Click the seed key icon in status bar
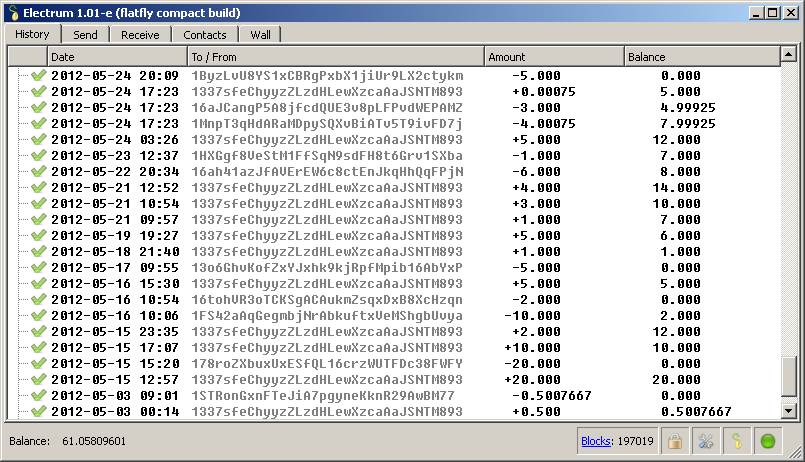The width and height of the screenshot is (805, 462). click(737, 441)
